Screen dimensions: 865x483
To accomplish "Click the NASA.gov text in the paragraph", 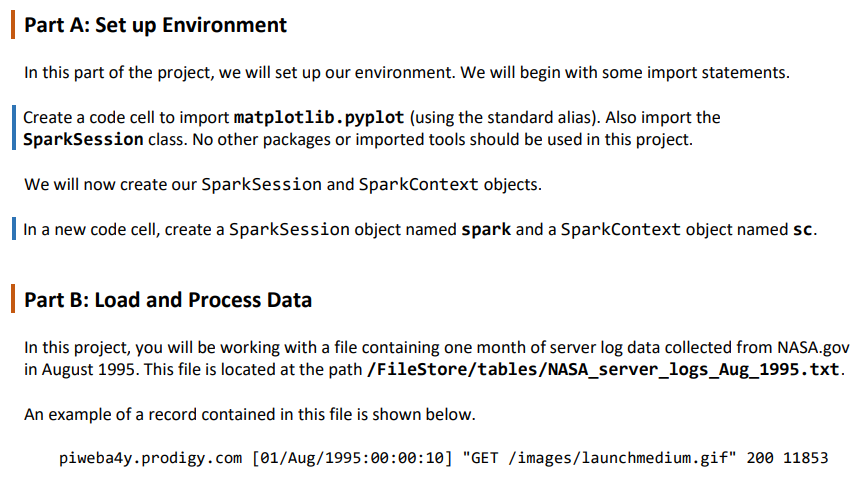I will [x=813, y=347].
